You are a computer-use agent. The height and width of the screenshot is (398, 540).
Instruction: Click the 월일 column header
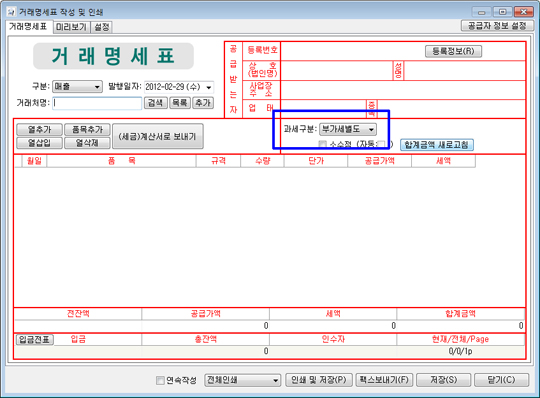point(34,161)
